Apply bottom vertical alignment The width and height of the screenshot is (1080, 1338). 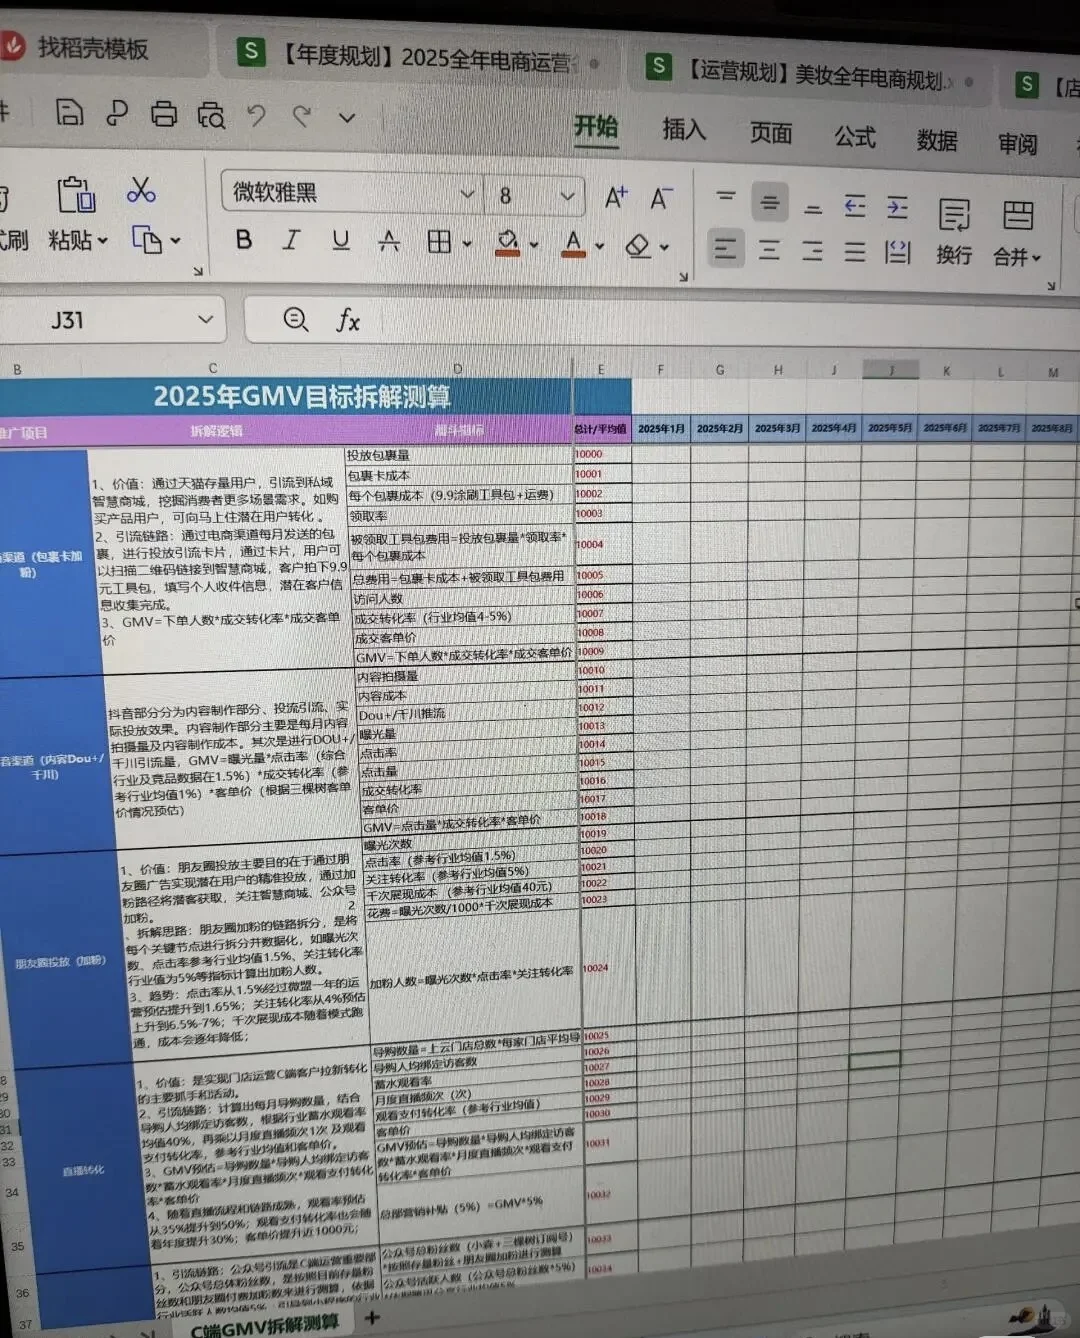[813, 207]
